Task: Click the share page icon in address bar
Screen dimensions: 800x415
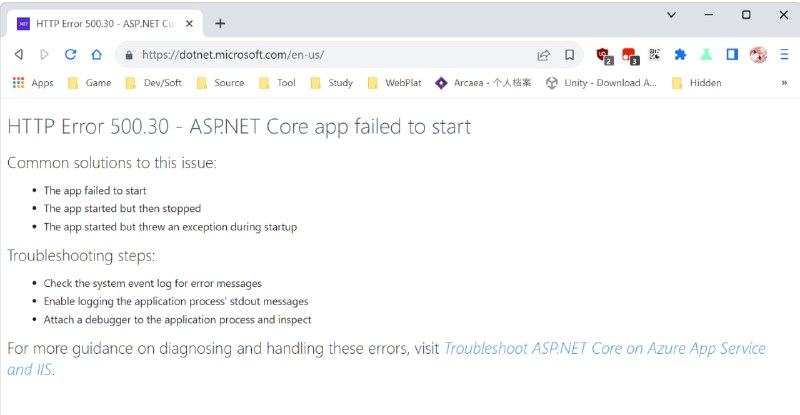Action: point(544,55)
